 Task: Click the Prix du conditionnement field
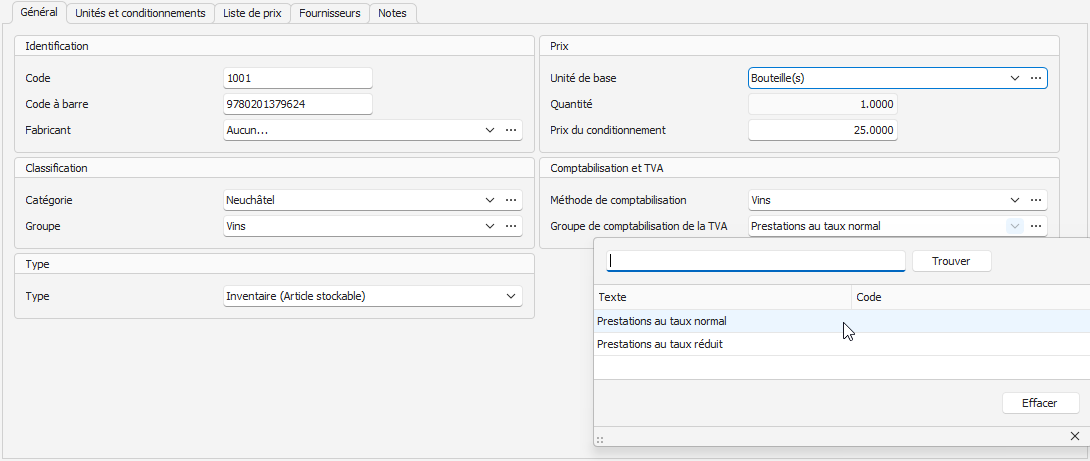pos(822,130)
